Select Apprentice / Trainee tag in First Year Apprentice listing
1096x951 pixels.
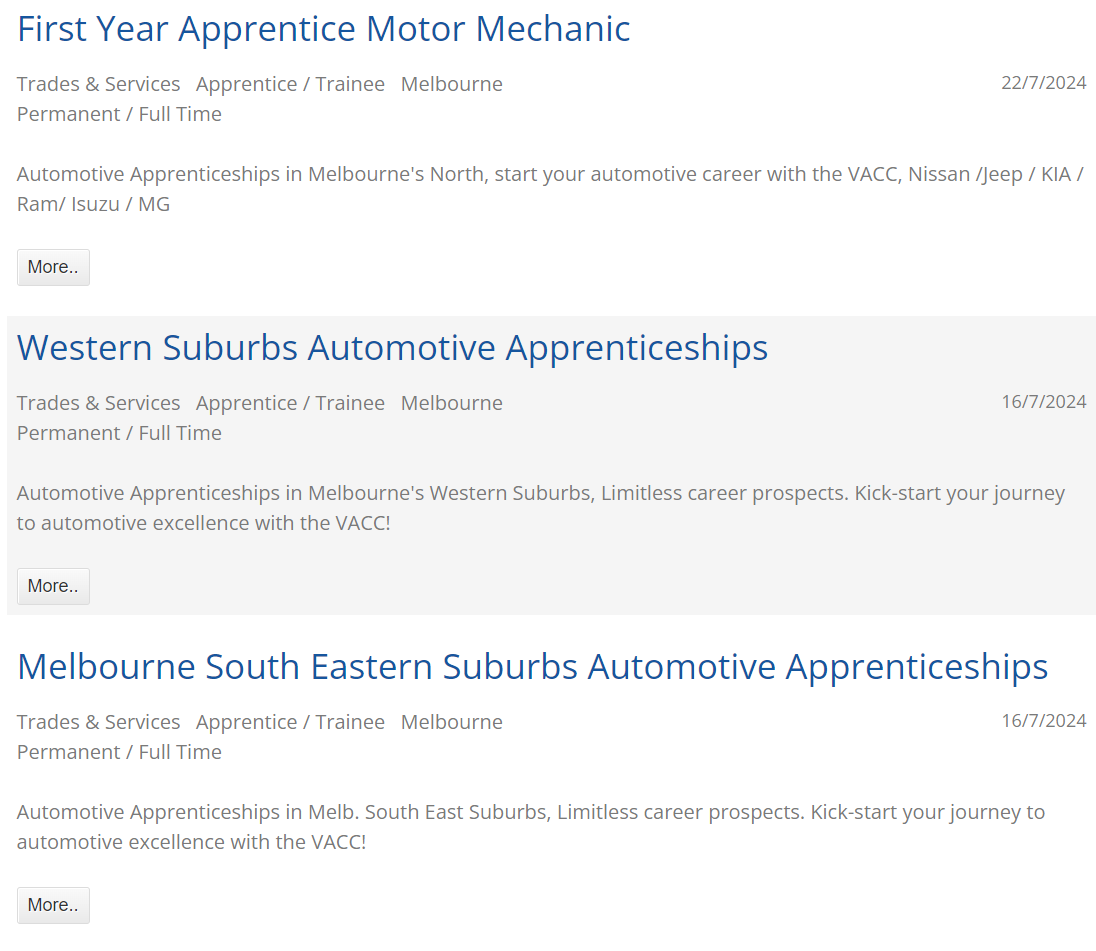click(290, 84)
